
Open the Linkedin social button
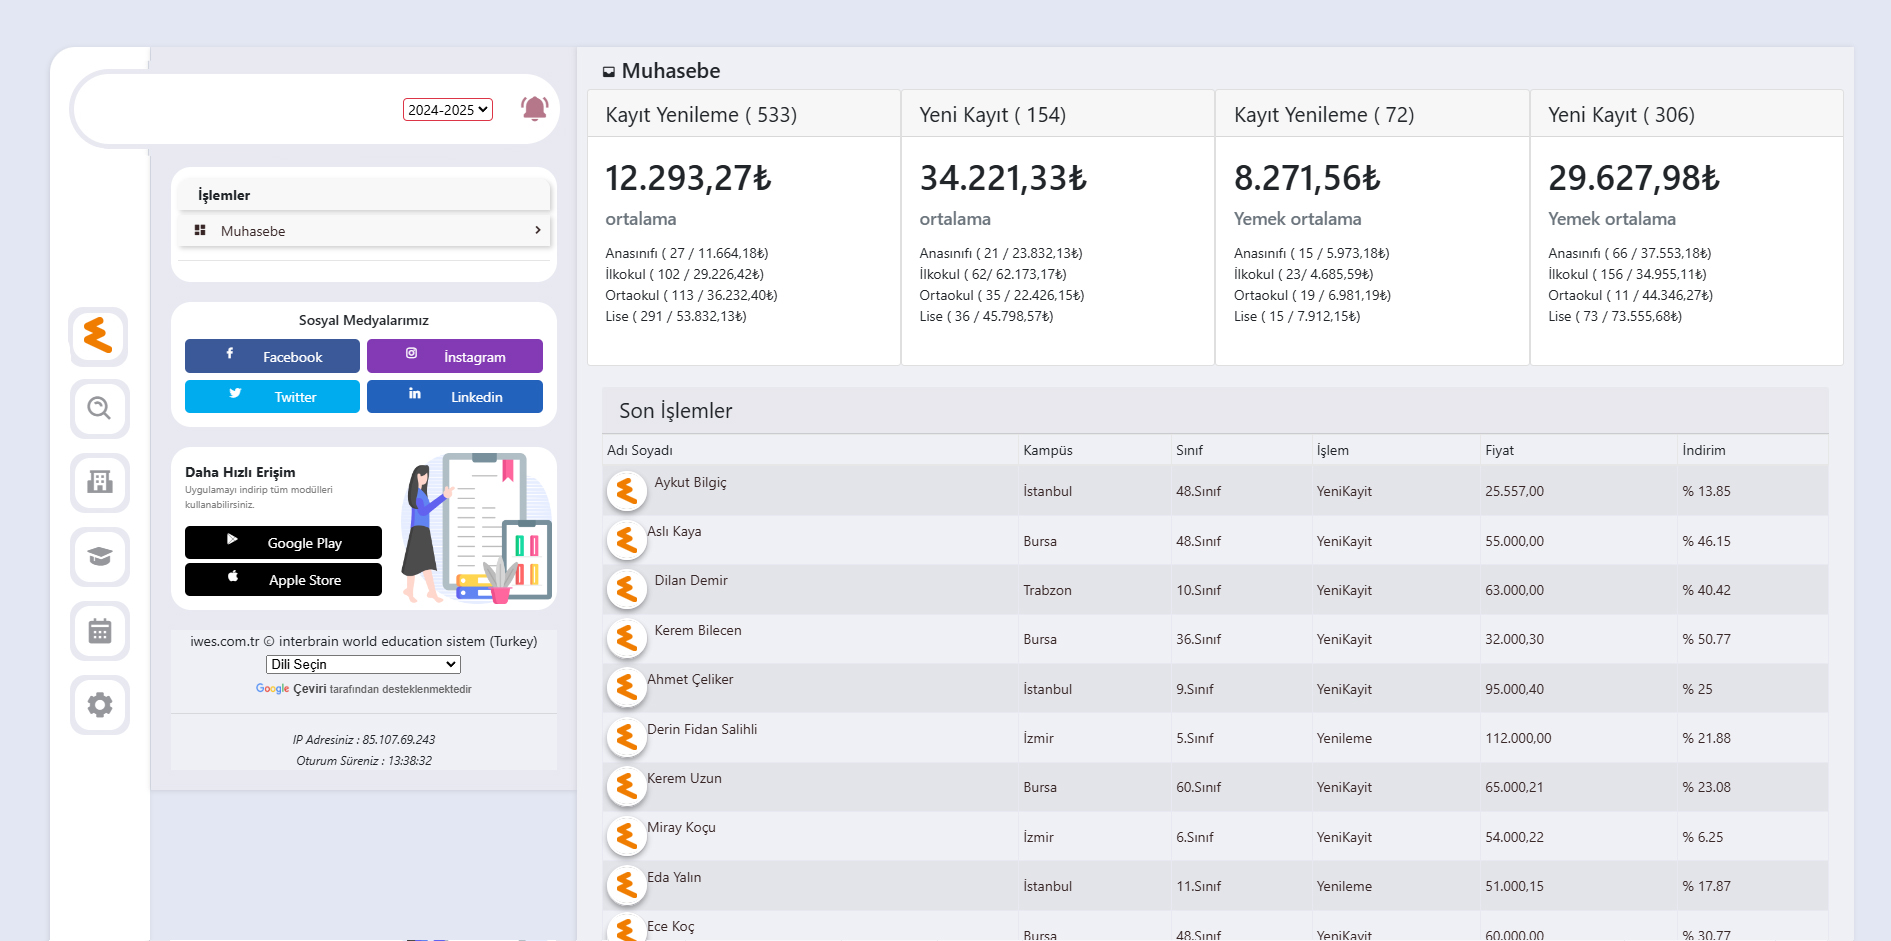point(455,396)
